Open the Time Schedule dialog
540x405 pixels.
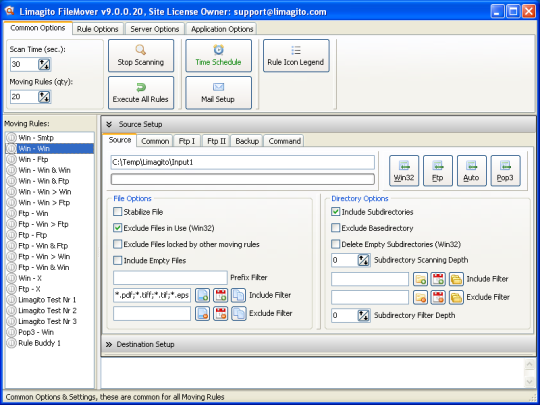218,56
